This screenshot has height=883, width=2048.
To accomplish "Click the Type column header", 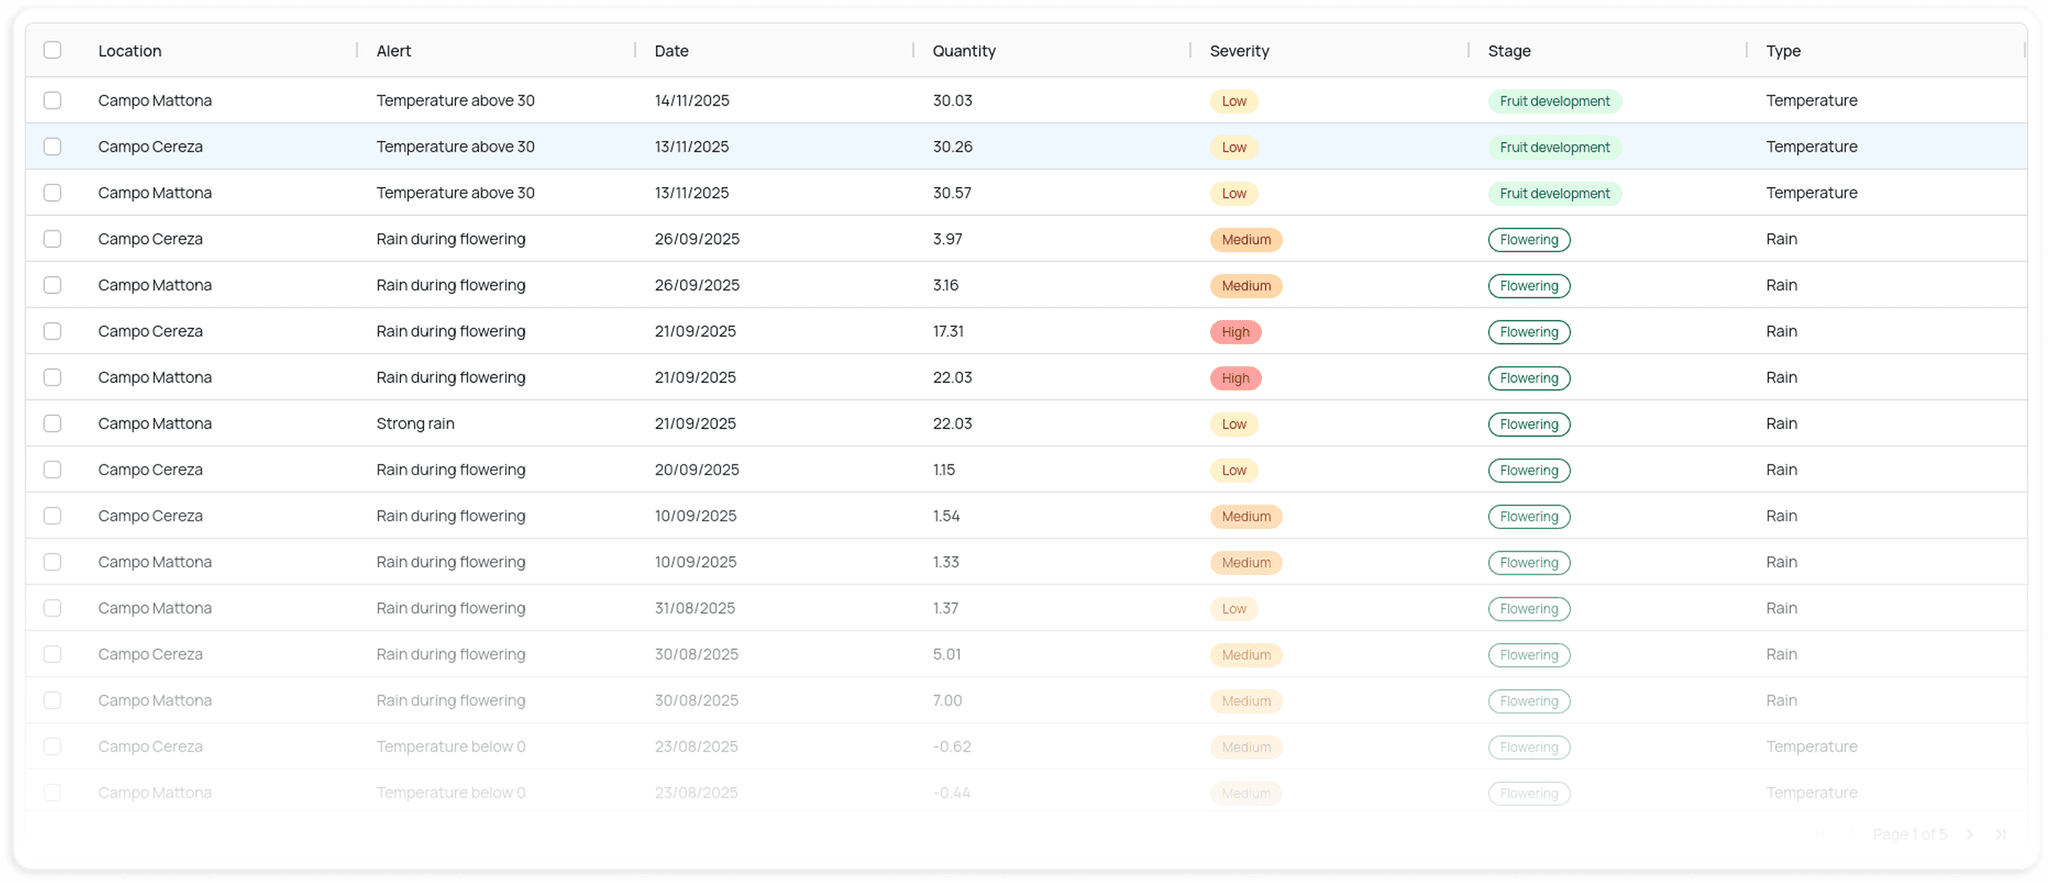I will point(1783,51).
